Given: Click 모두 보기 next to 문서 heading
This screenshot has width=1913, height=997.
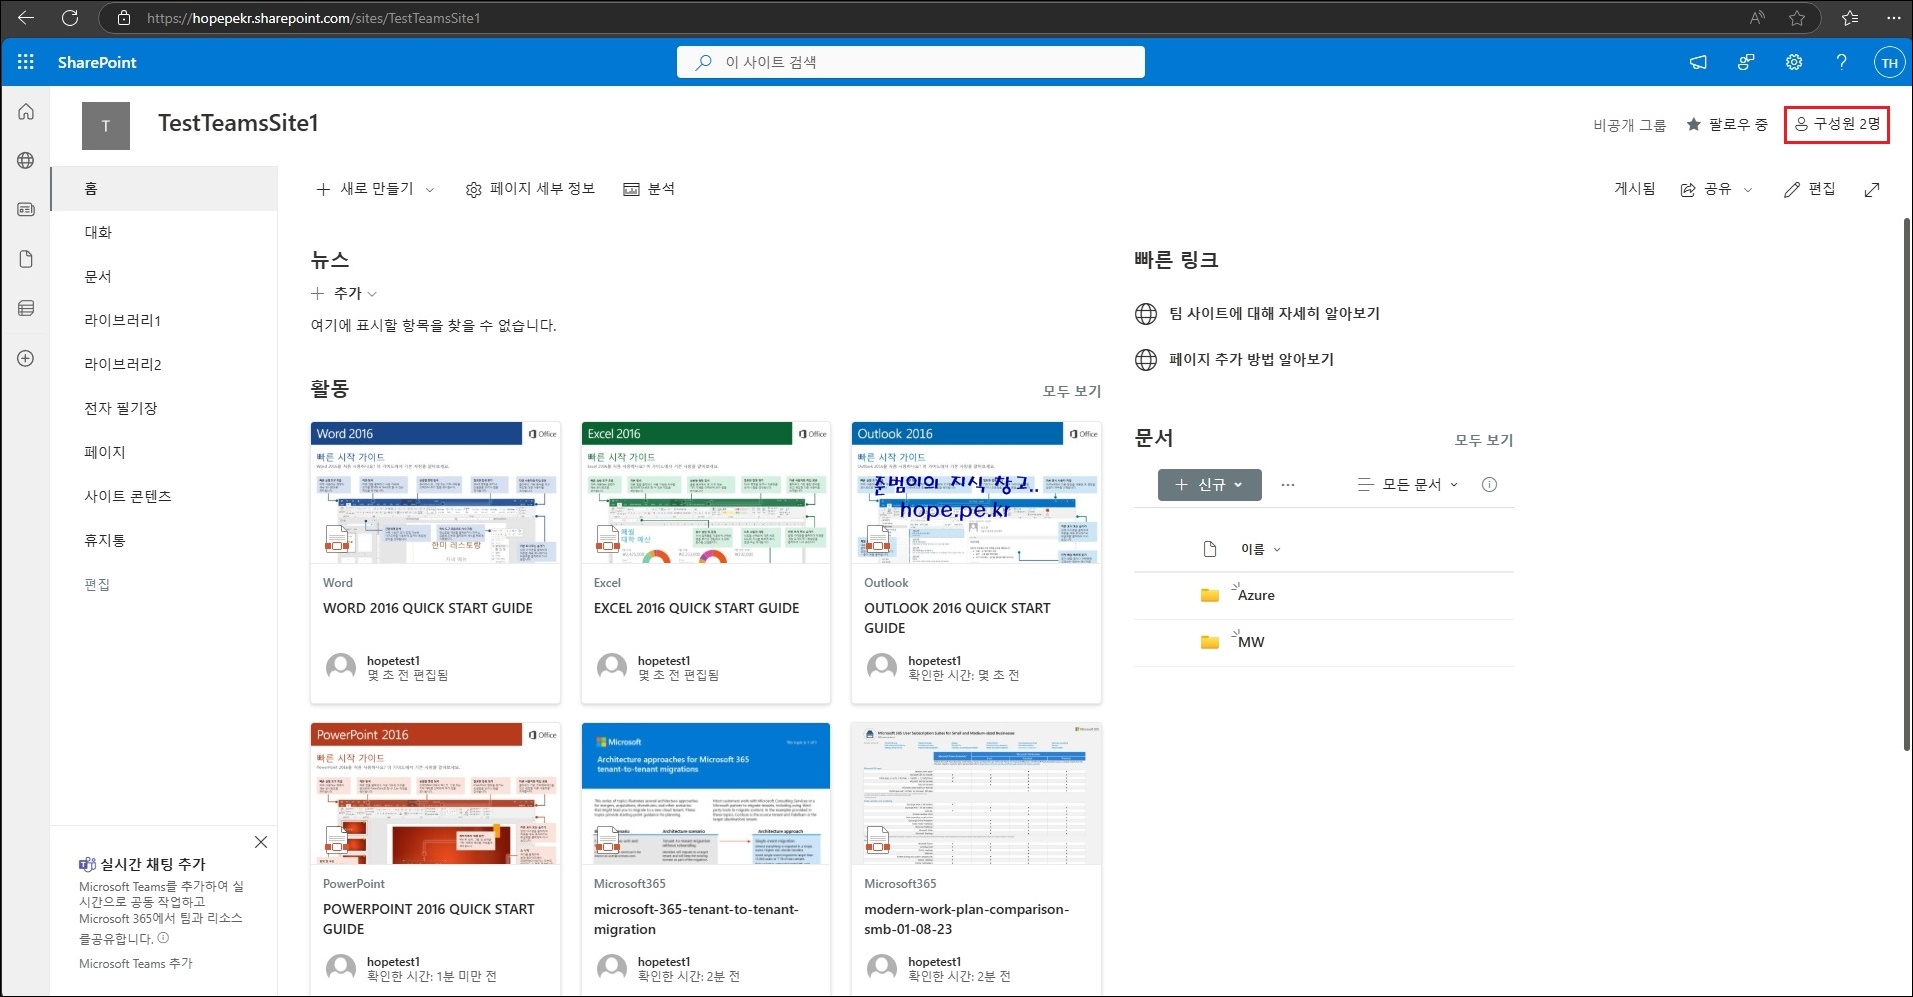Looking at the screenshot, I should point(1484,440).
